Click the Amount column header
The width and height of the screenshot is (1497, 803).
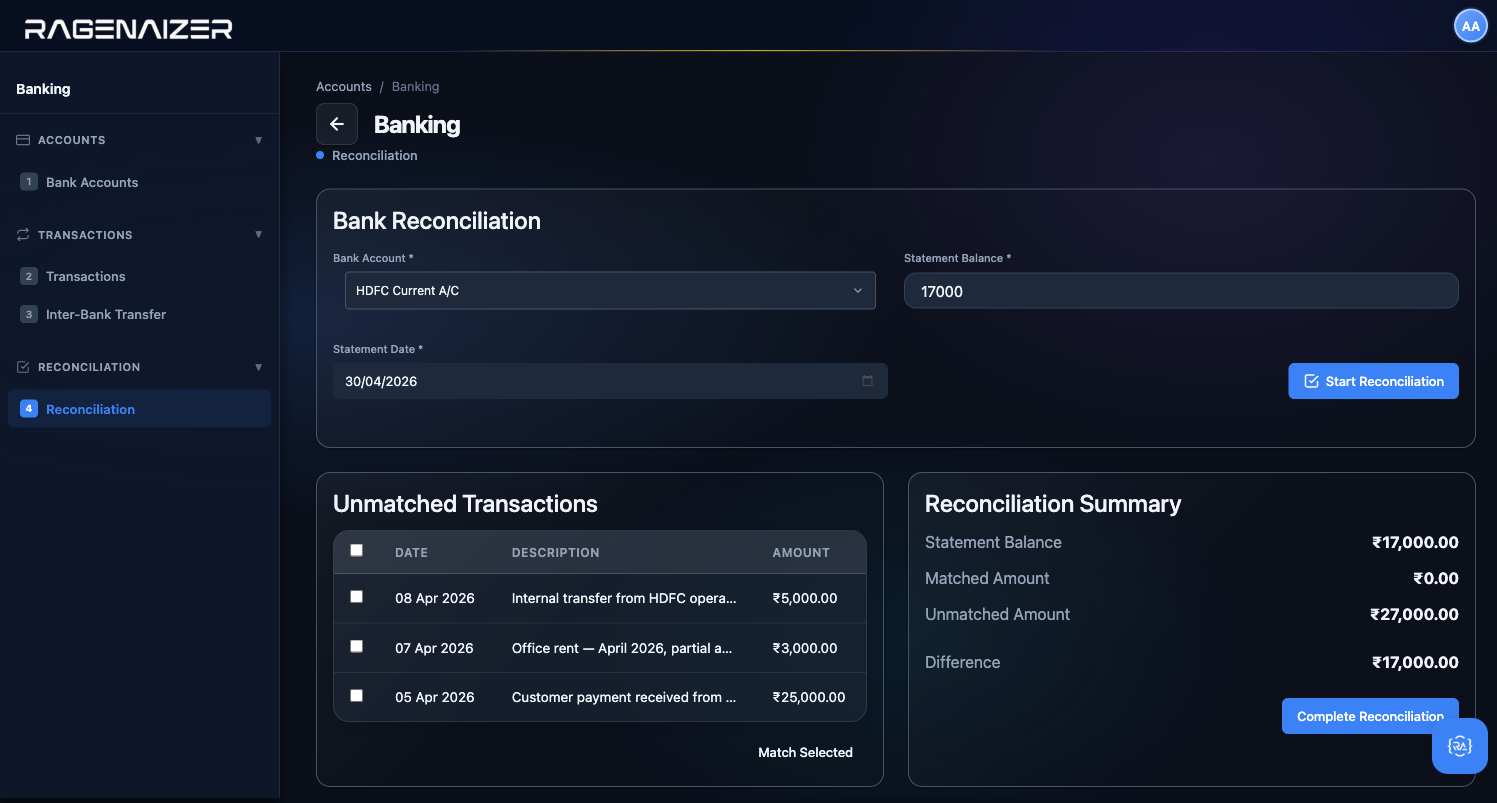point(801,552)
